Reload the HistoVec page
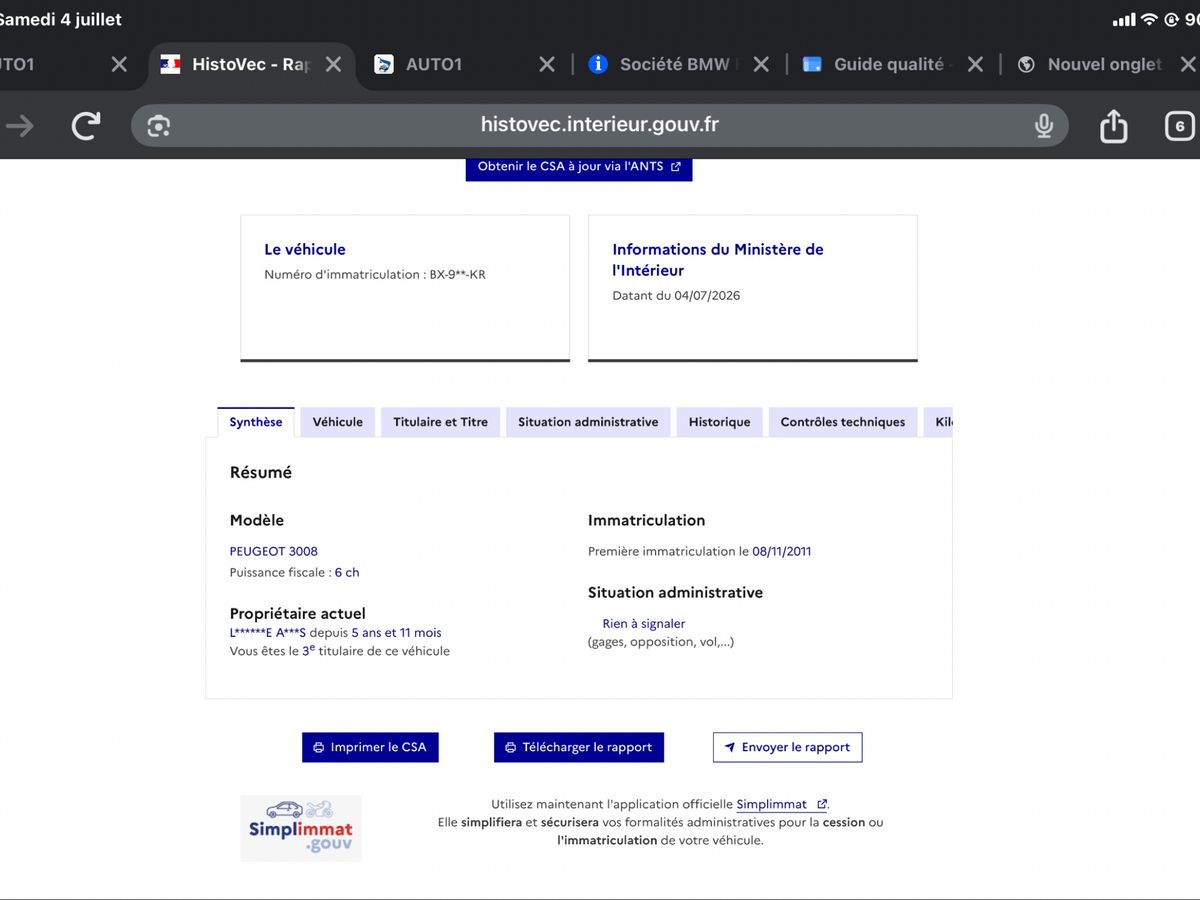The height and width of the screenshot is (900, 1200). click(x=87, y=125)
